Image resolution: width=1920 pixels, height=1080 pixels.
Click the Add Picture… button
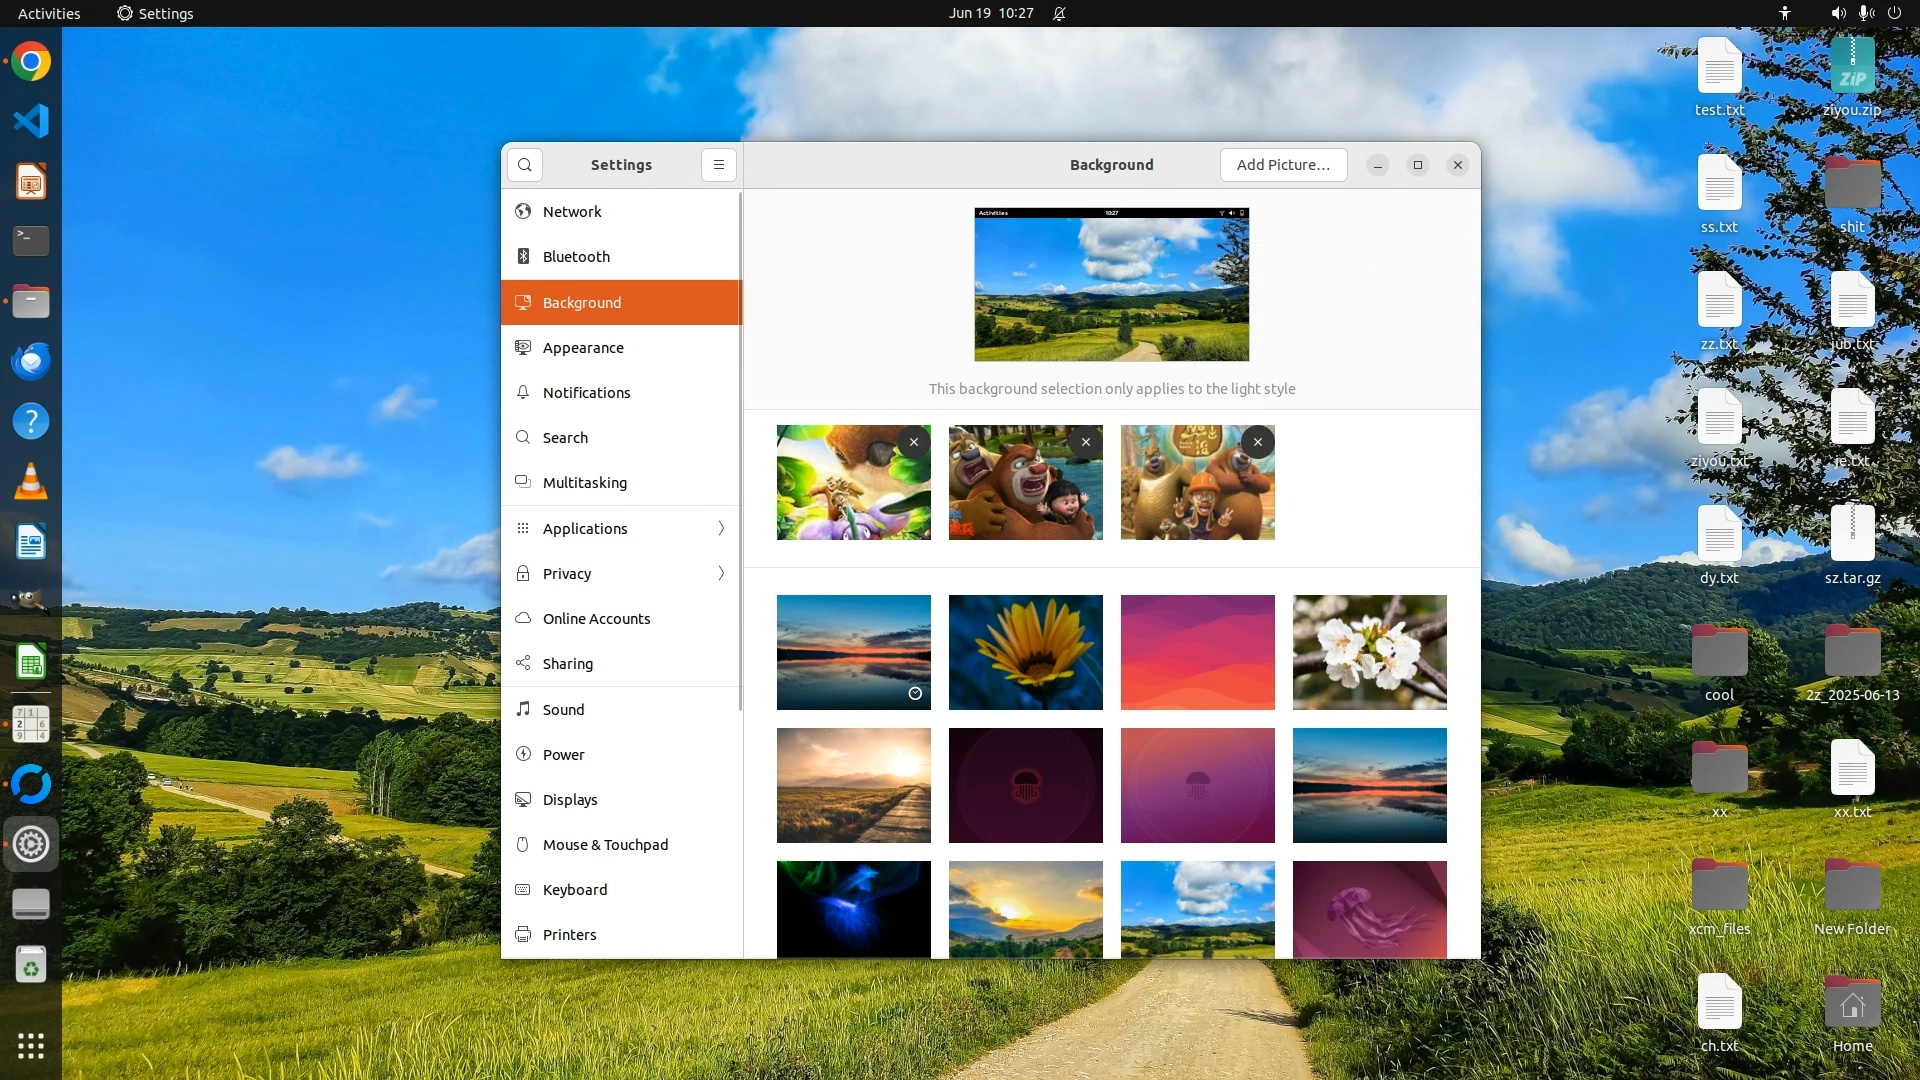click(x=1283, y=165)
